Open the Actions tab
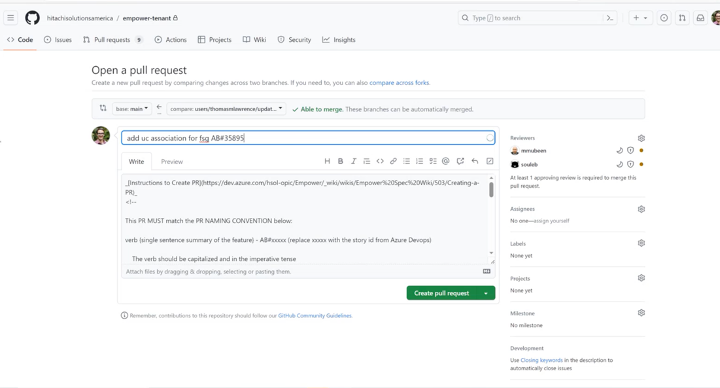 point(170,40)
